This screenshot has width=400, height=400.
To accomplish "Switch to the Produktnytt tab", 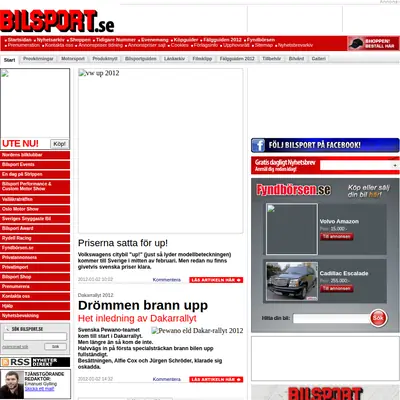I will click(x=105, y=59).
